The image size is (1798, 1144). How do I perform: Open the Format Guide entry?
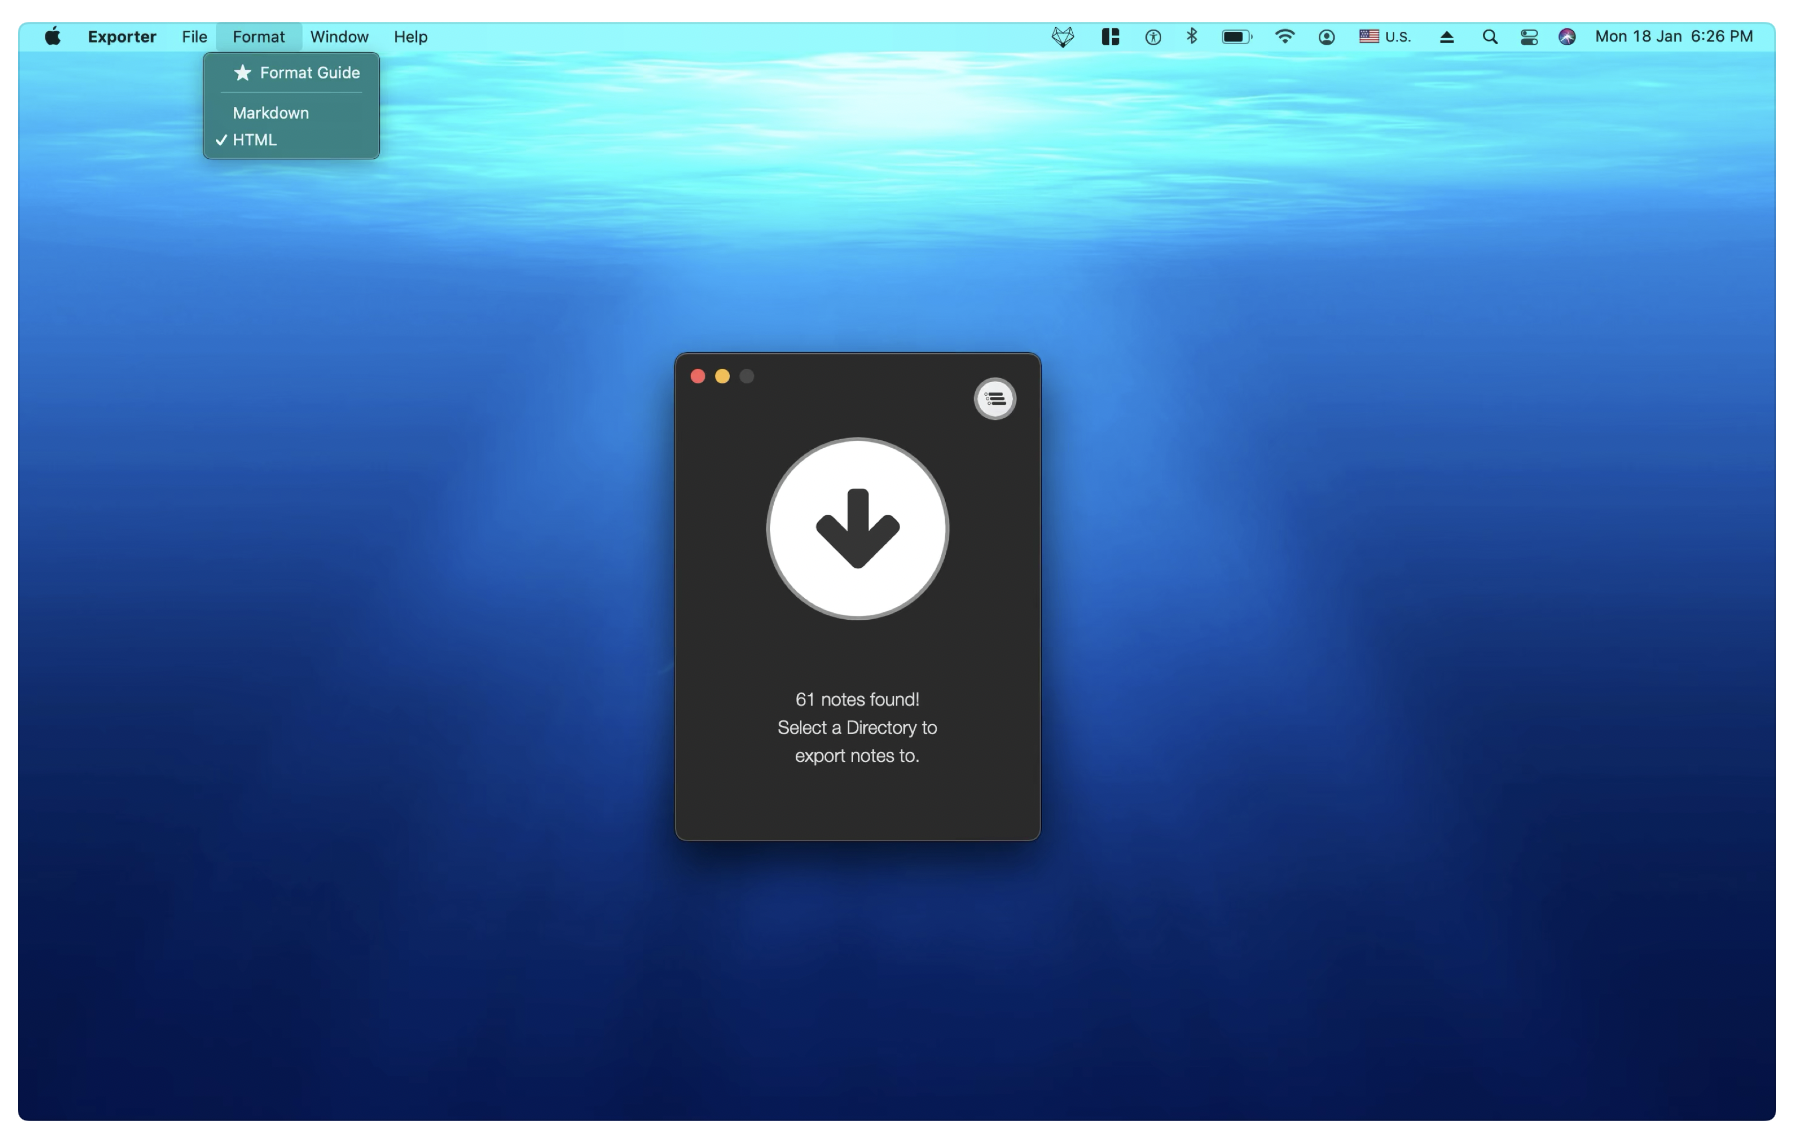point(291,73)
